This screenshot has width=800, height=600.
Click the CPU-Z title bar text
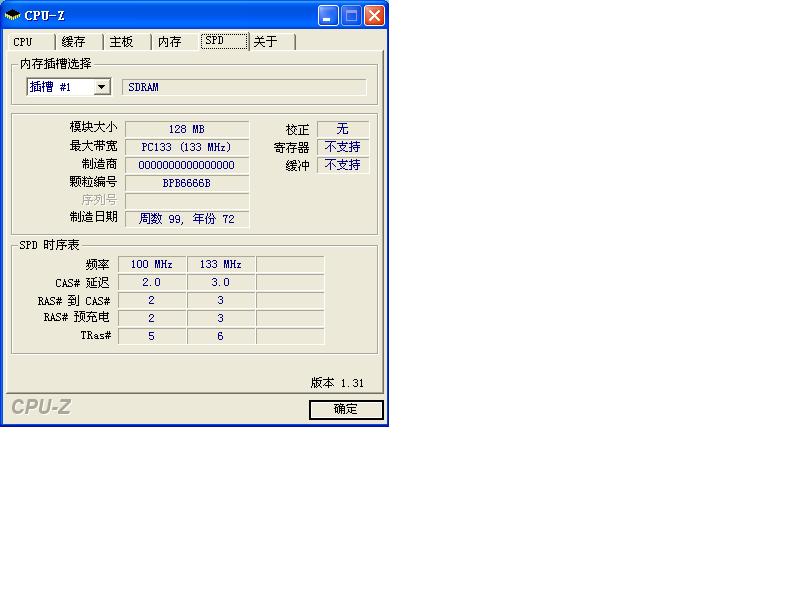coord(45,15)
